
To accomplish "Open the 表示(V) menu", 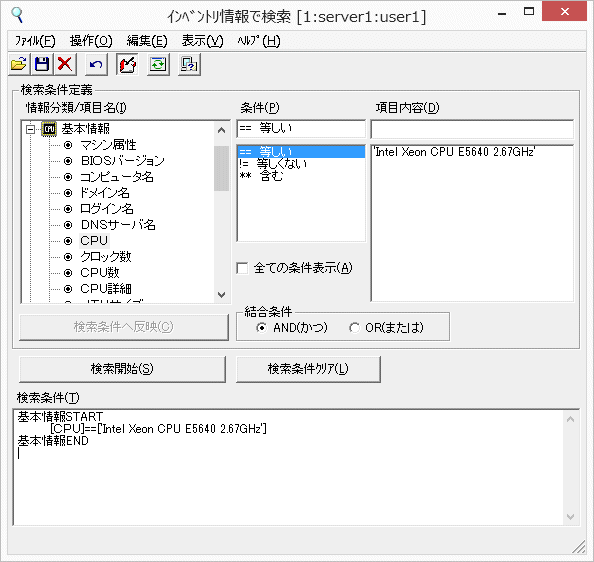I will click(202, 41).
